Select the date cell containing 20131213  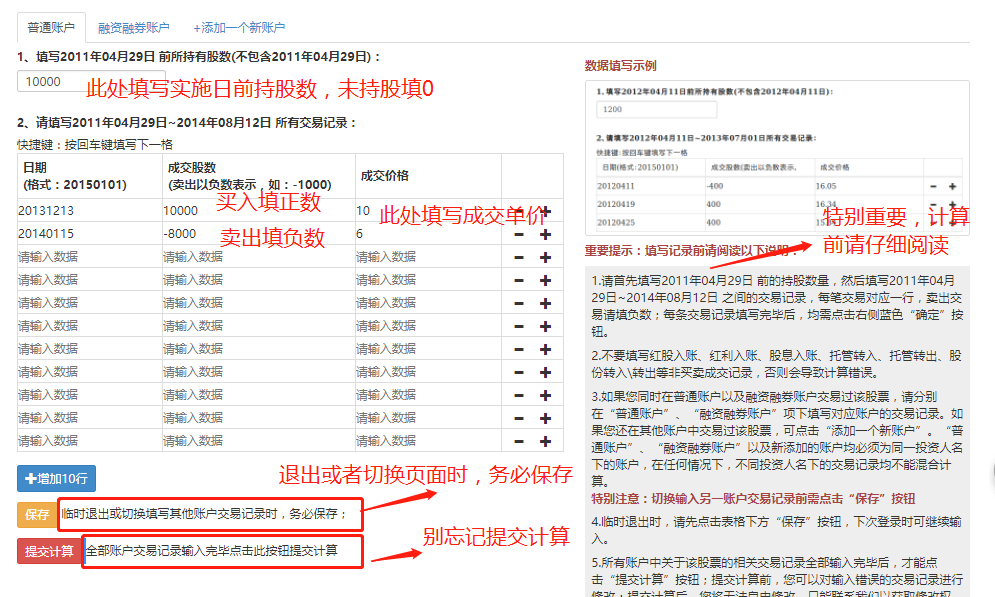click(x=88, y=211)
